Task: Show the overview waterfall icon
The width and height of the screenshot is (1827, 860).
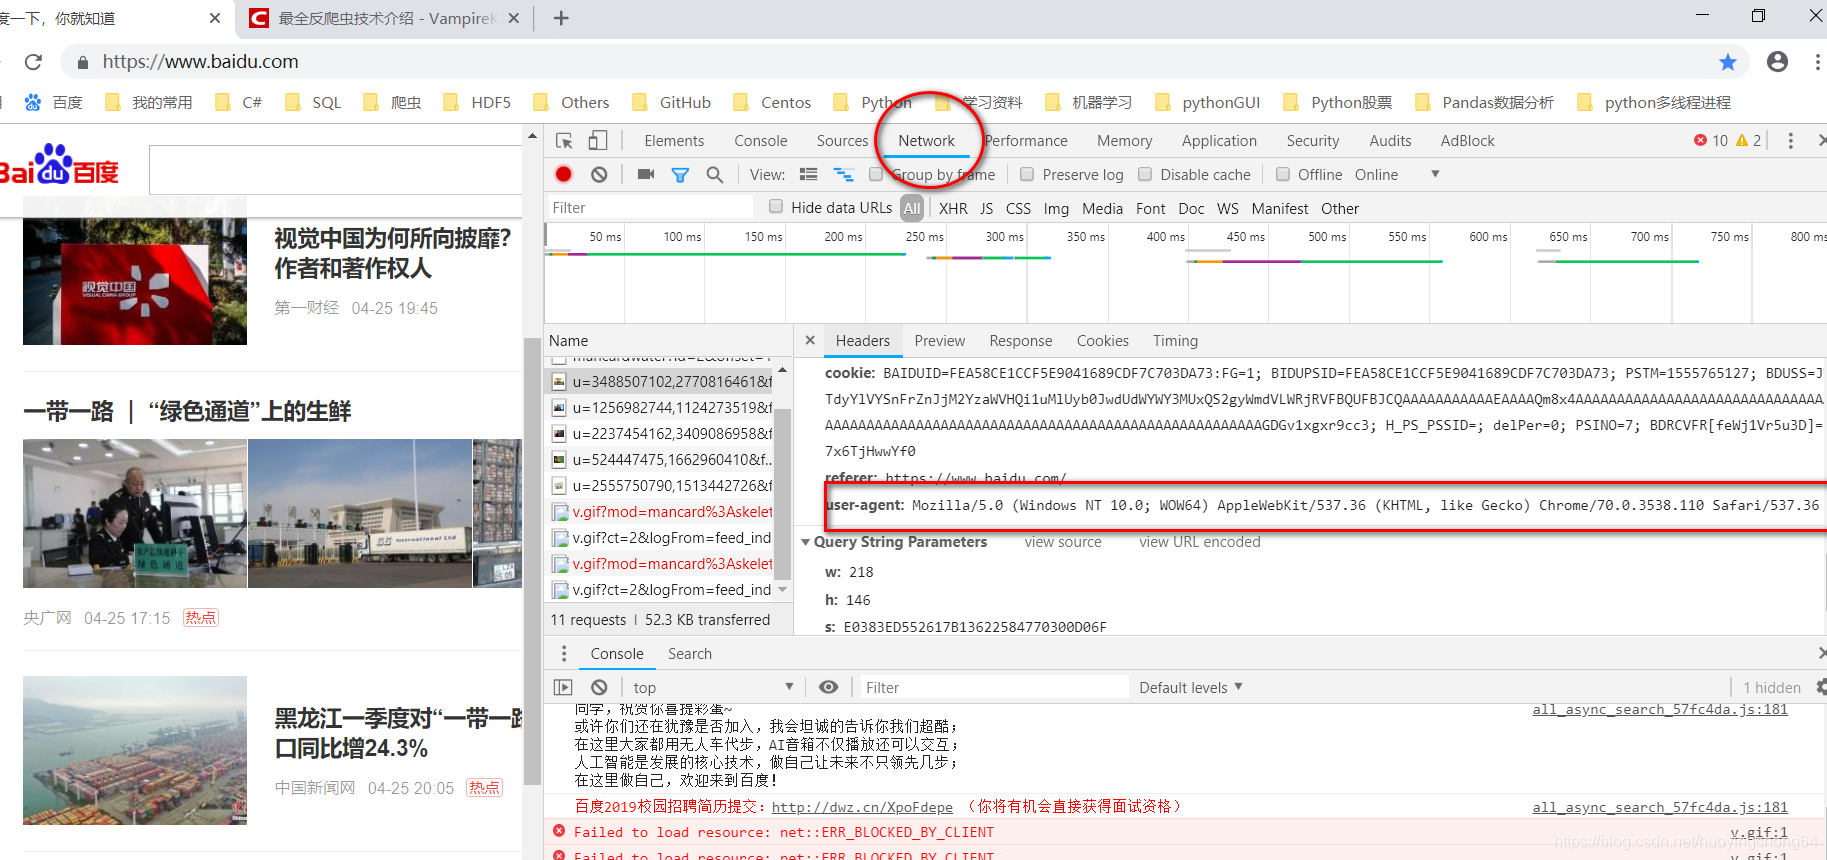Action: click(844, 174)
